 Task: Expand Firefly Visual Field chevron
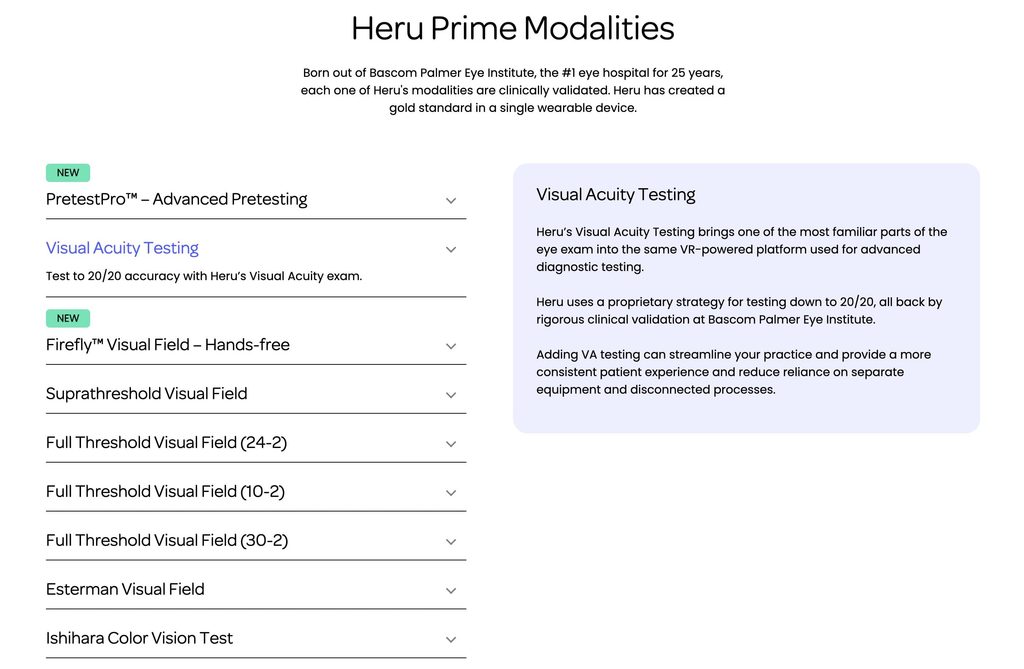pos(451,346)
